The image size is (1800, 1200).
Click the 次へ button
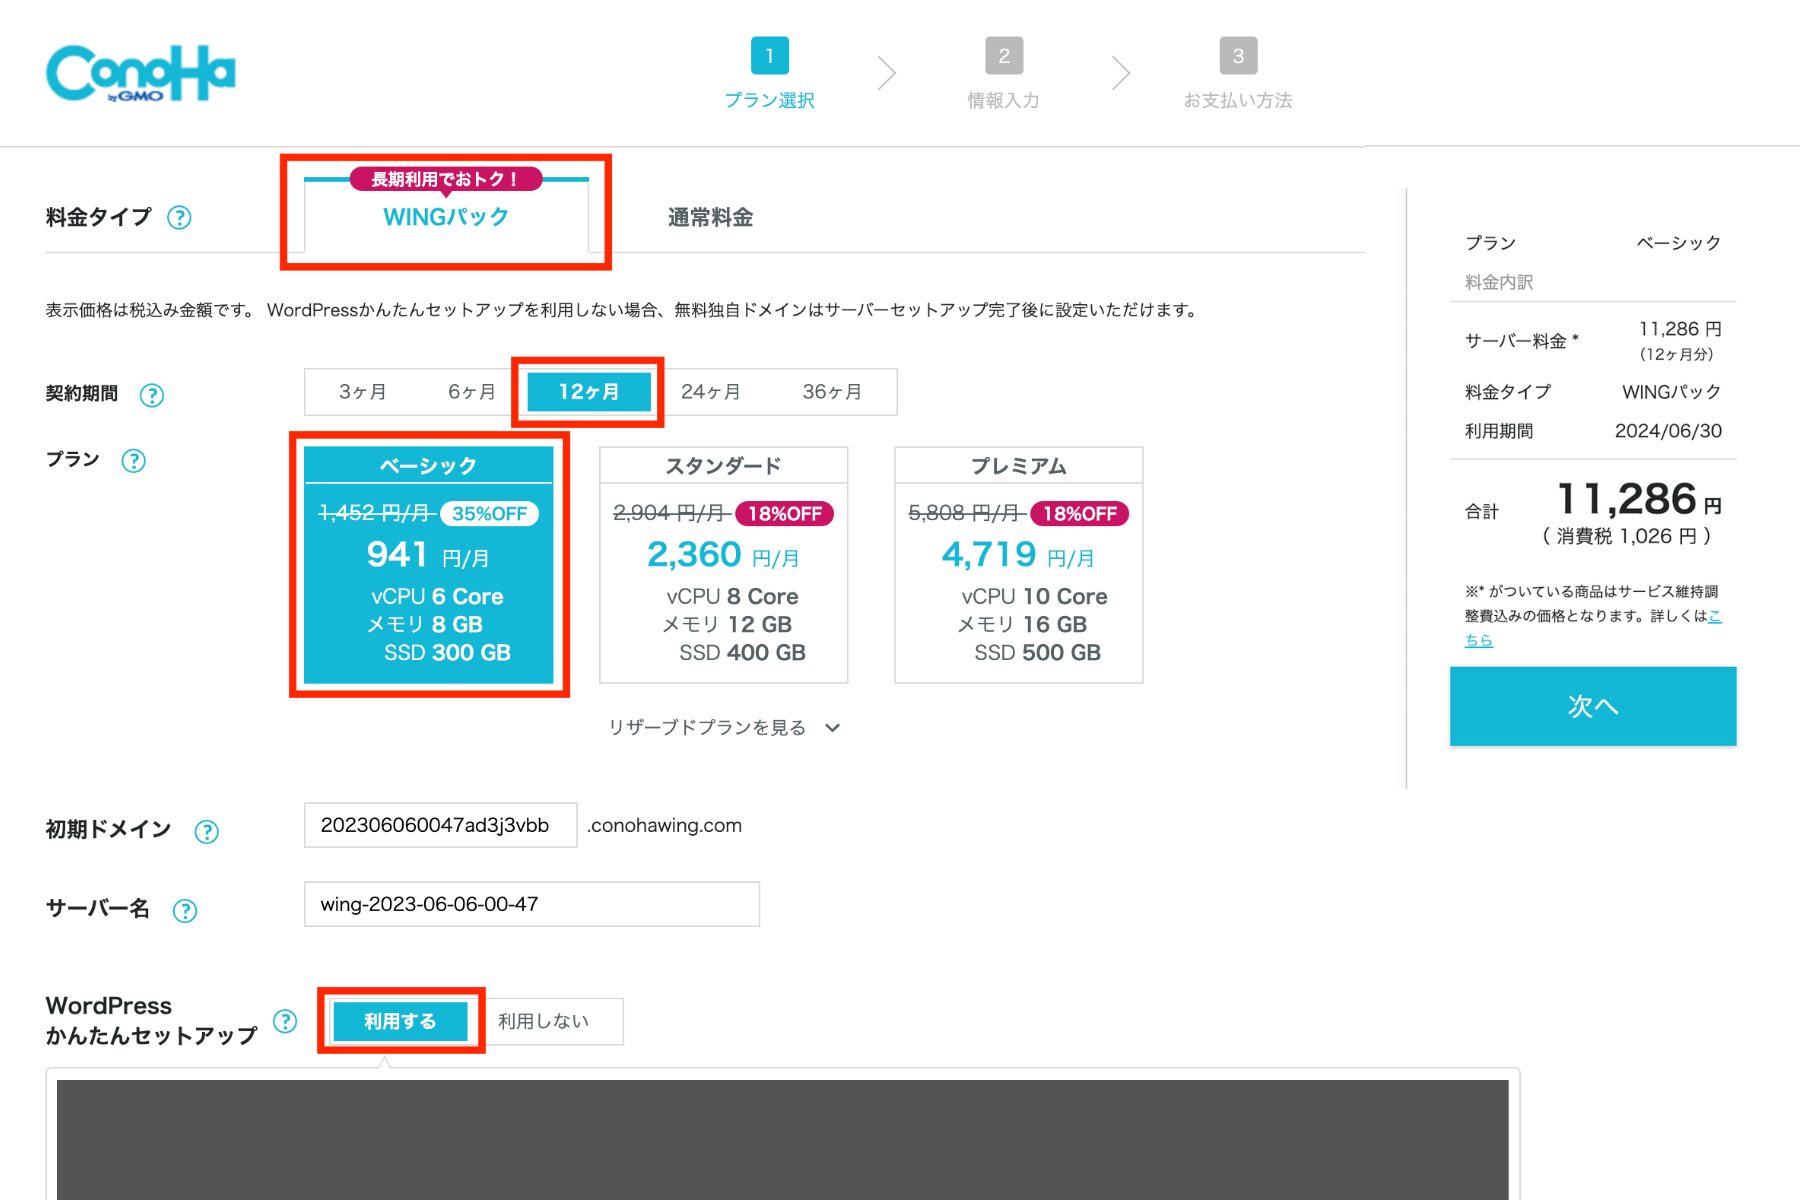pyautogui.click(x=1593, y=706)
